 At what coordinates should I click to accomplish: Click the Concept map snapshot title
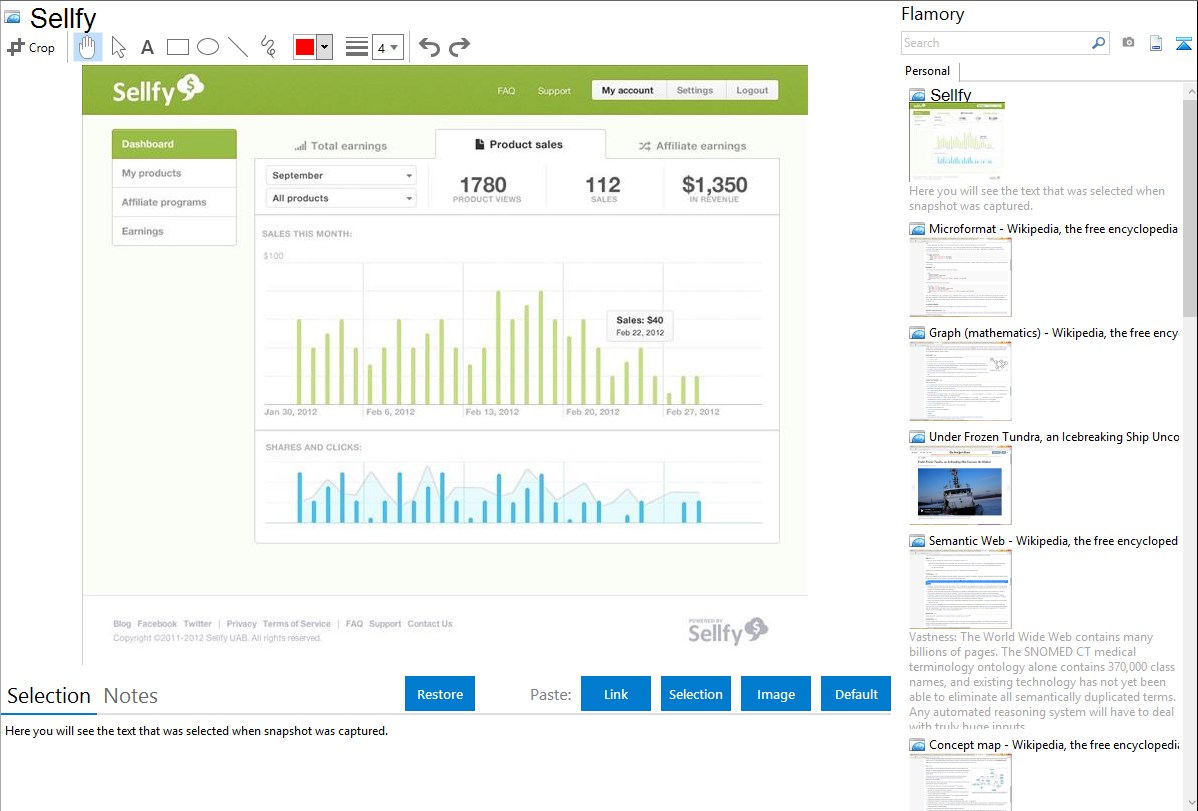pyautogui.click(x=1054, y=745)
